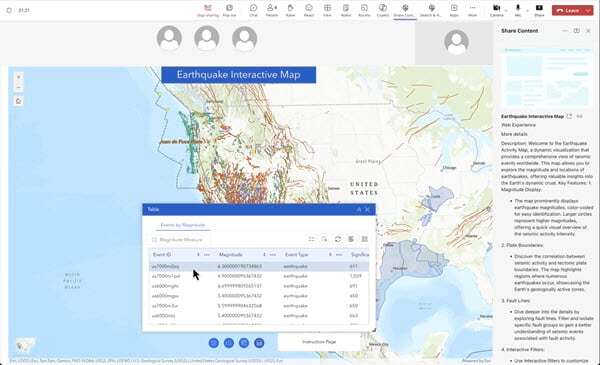Click the third blue round widget button

click(244, 343)
